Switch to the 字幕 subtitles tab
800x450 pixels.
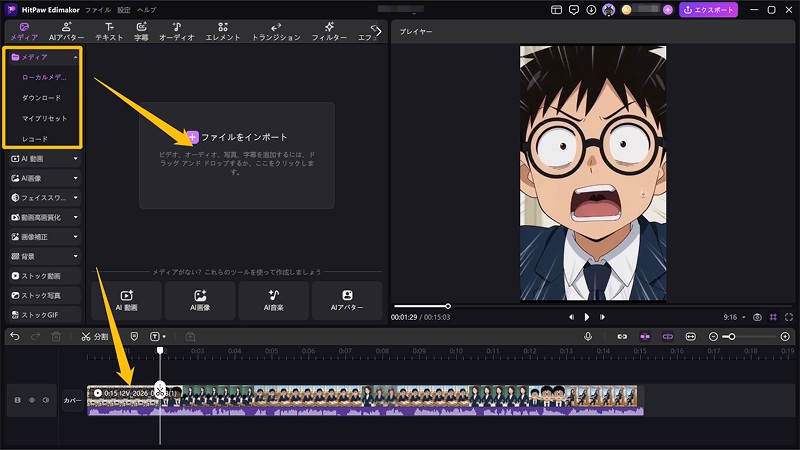click(141, 32)
